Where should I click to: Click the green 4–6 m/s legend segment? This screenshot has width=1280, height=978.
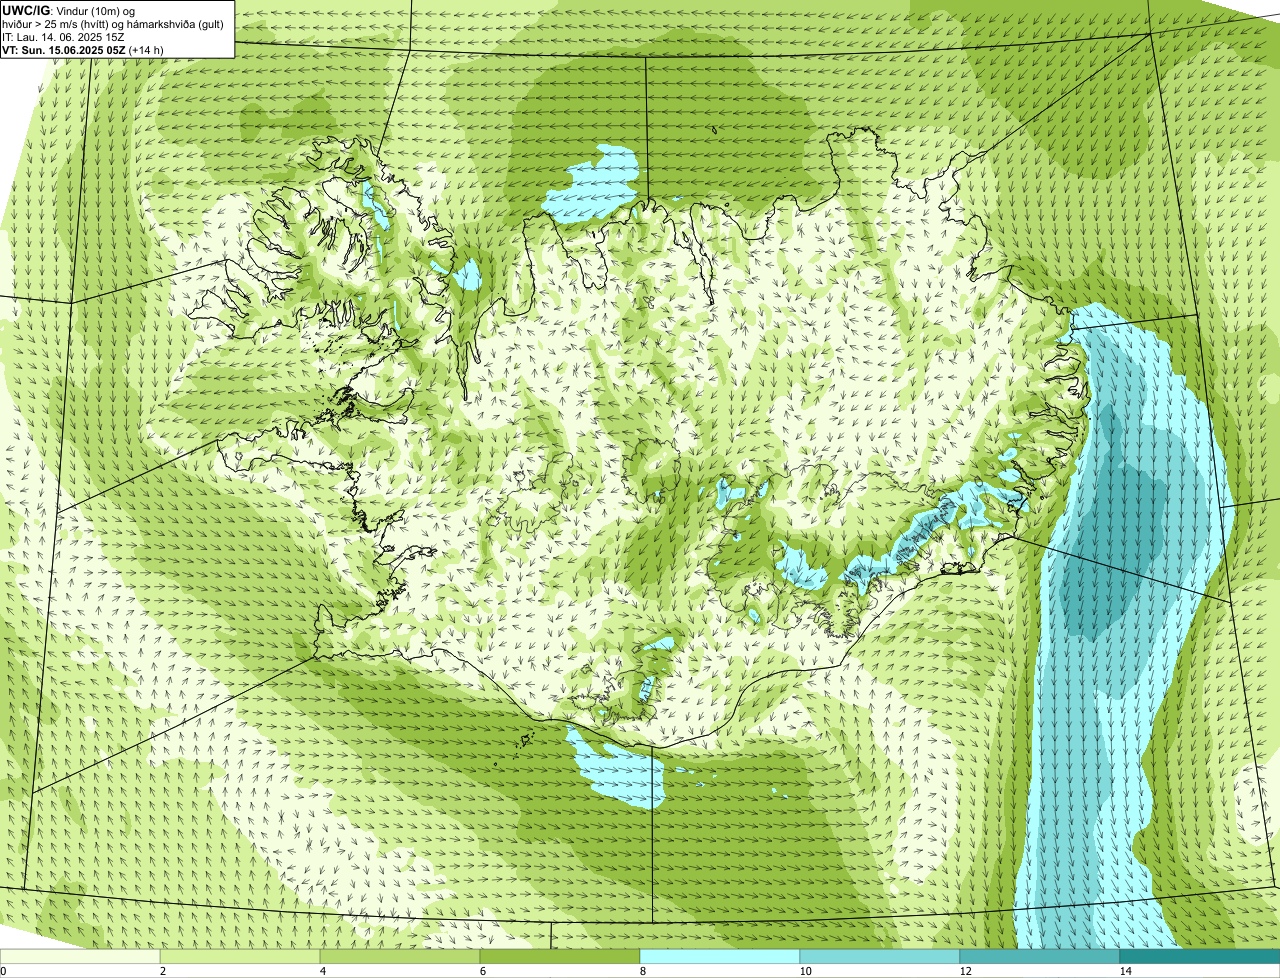tap(400, 956)
